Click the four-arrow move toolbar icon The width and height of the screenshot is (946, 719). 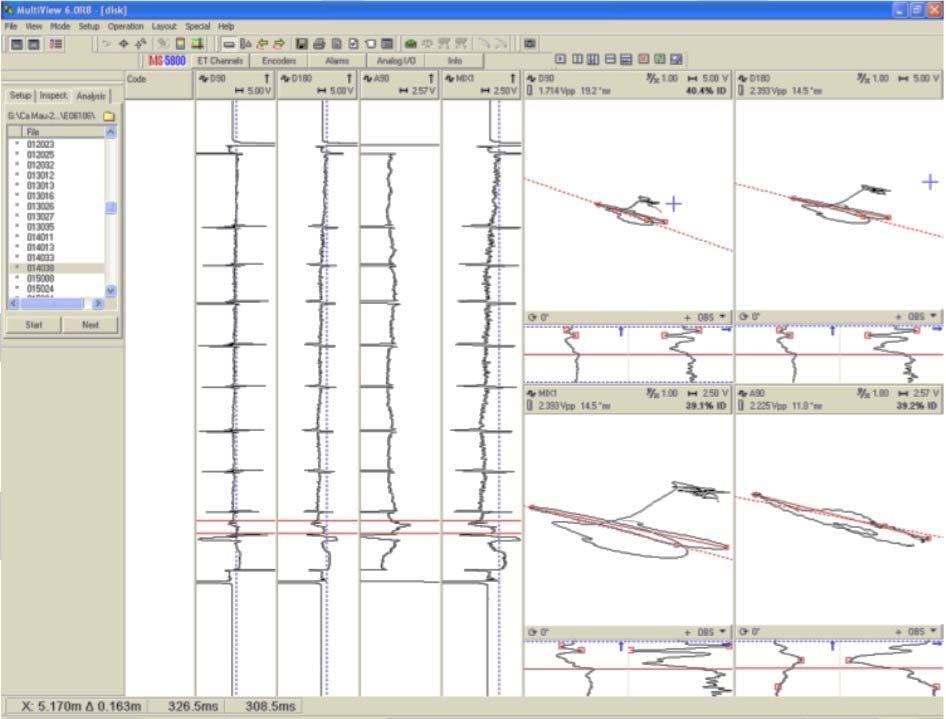(x=123, y=43)
